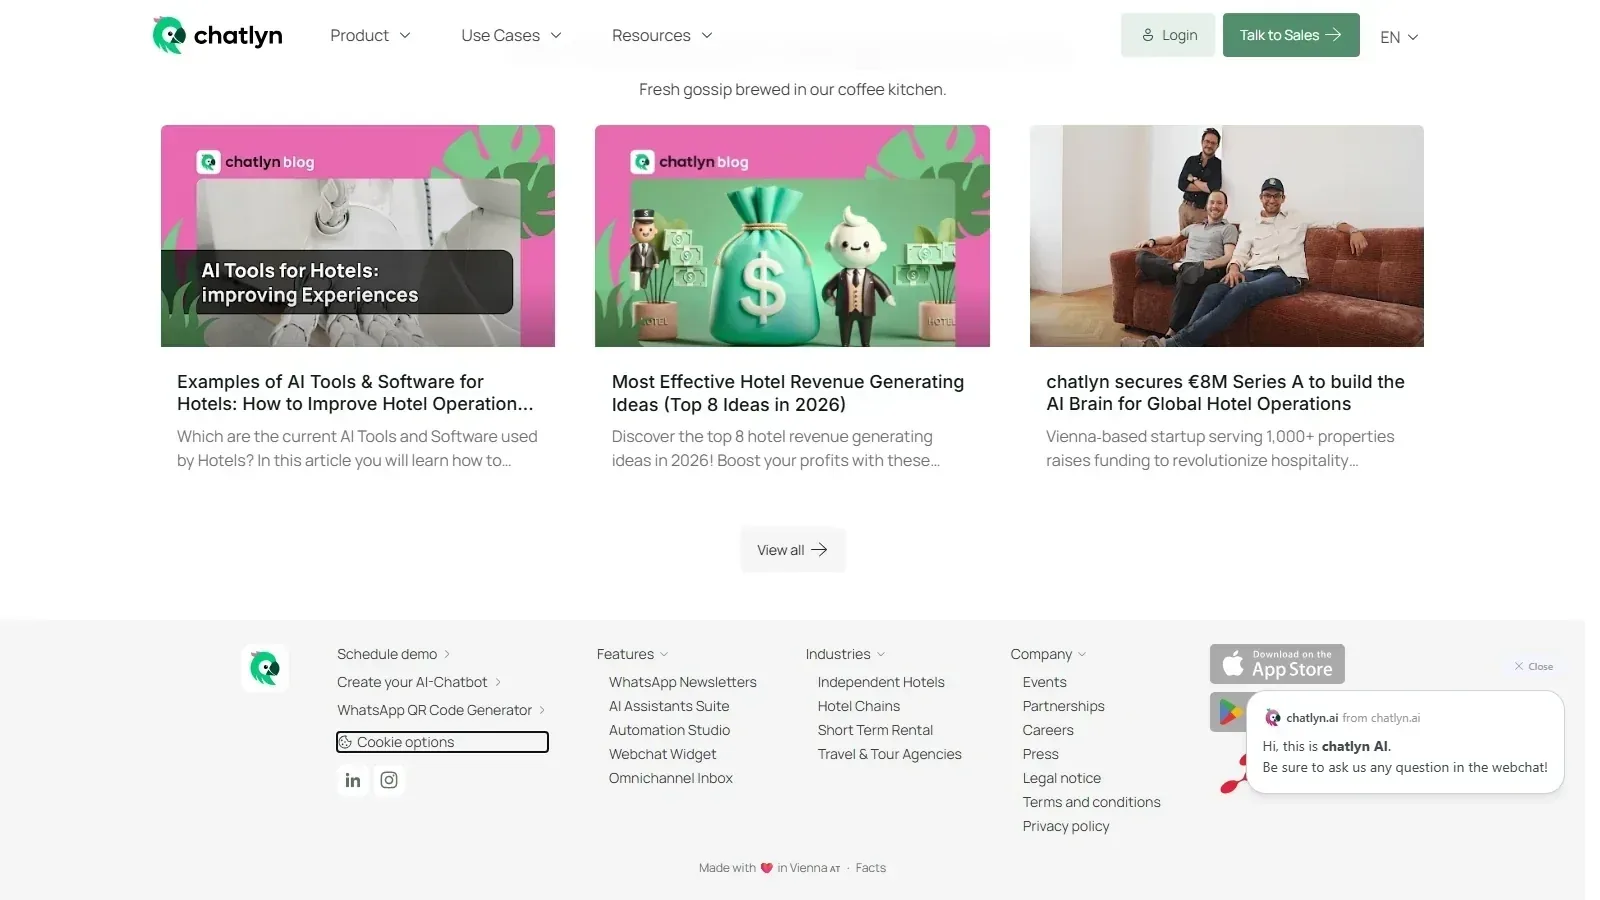Go to AI Assistants Suite
The image size is (1600, 900).
point(669,706)
